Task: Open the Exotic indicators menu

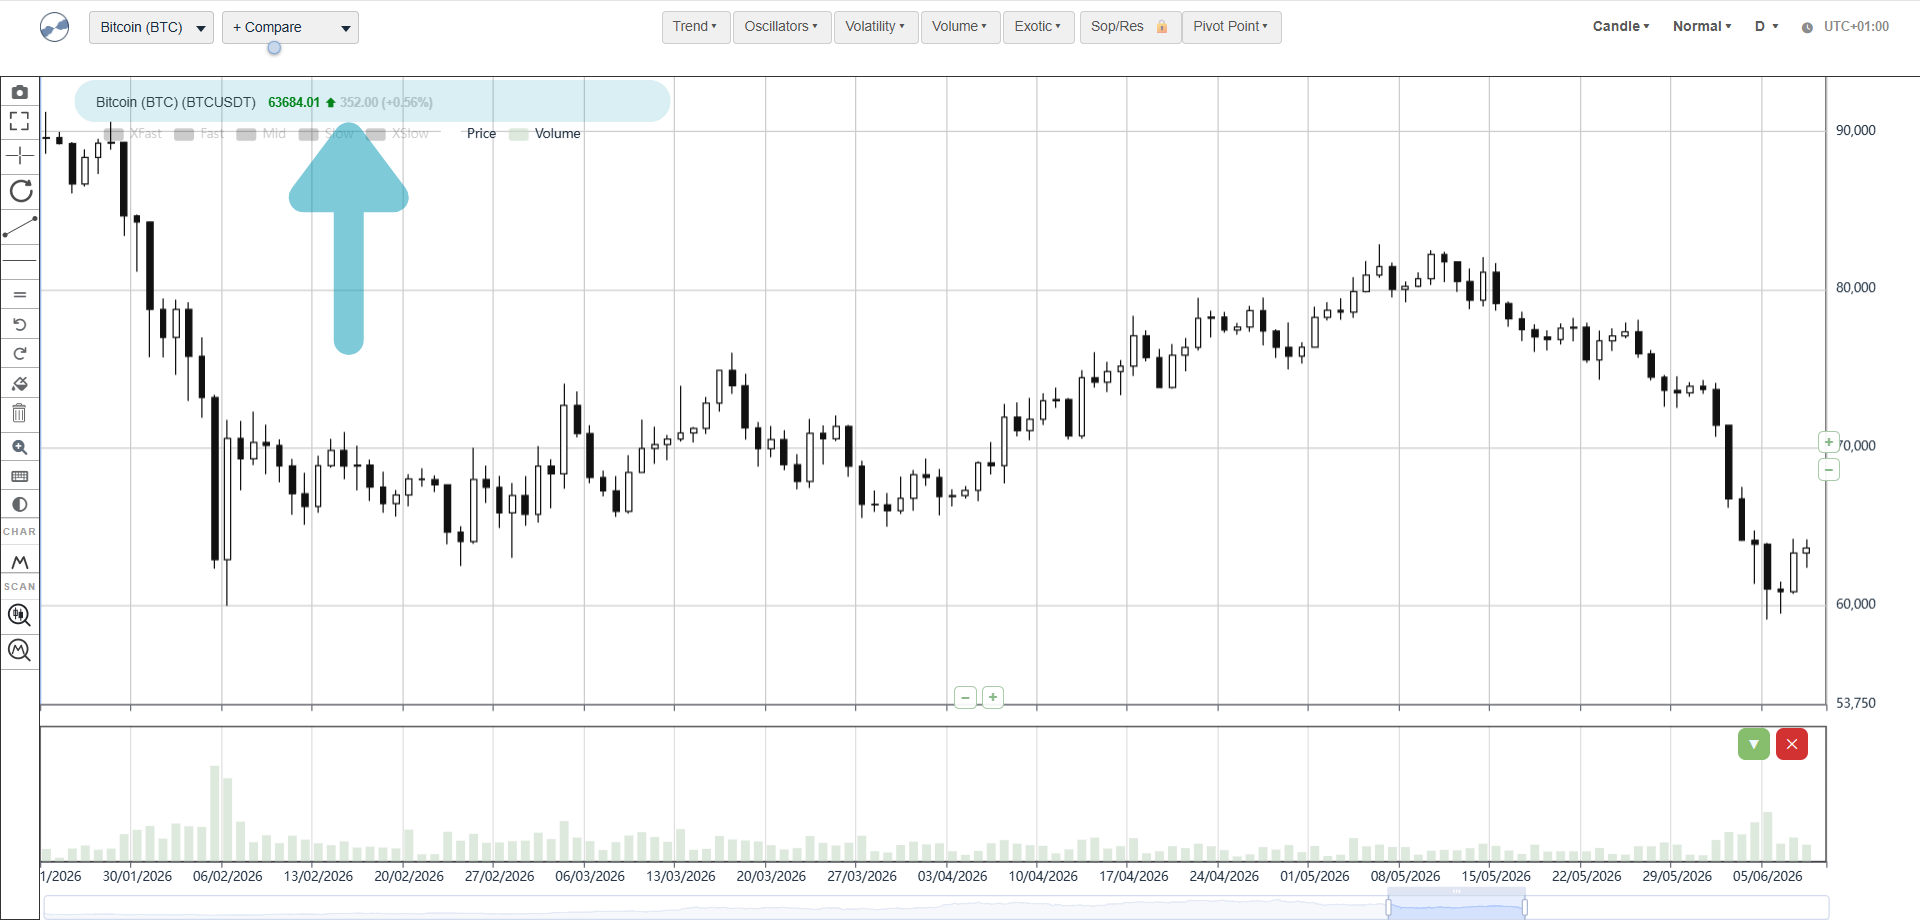Action: tap(1038, 27)
